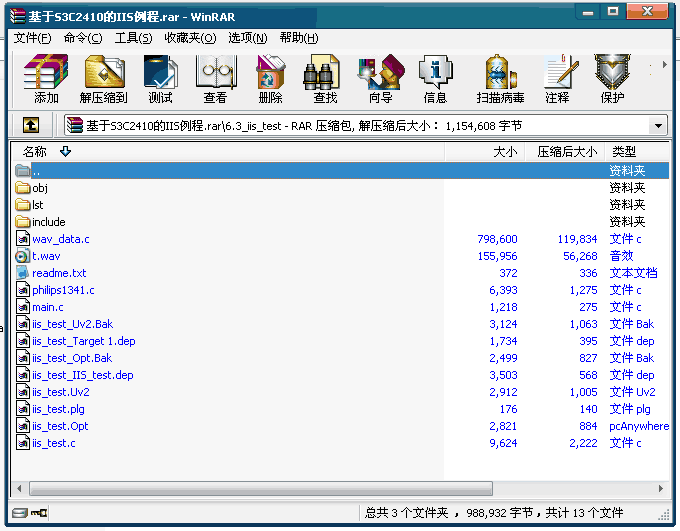The height and width of the screenshot is (531, 680).
Task: Click the wav_data.c file icon
Action: (x=23, y=239)
